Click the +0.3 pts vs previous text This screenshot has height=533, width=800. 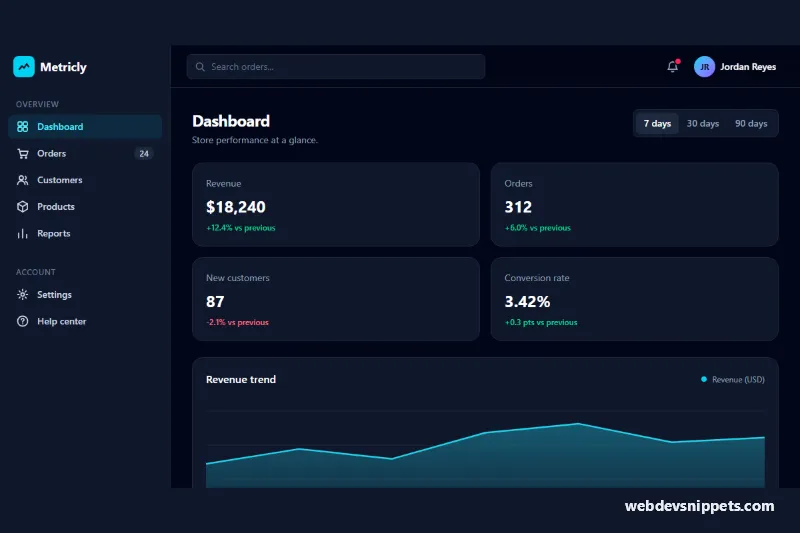pyautogui.click(x=541, y=322)
